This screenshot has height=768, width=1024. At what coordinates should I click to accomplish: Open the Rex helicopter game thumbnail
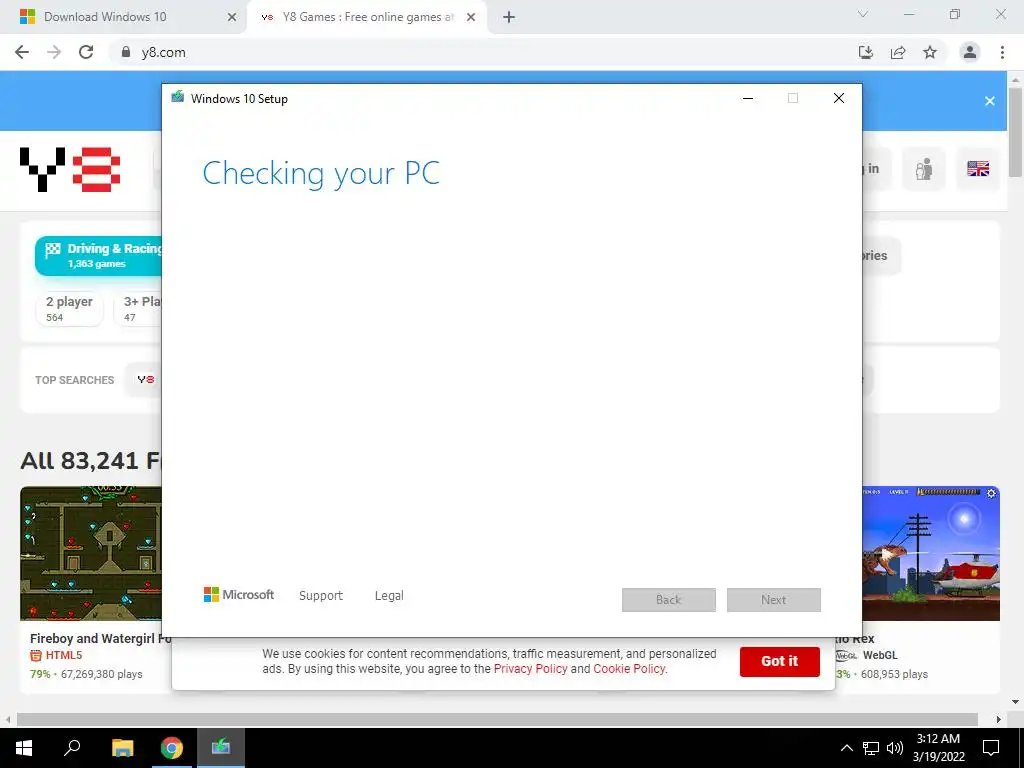[x=931, y=553]
